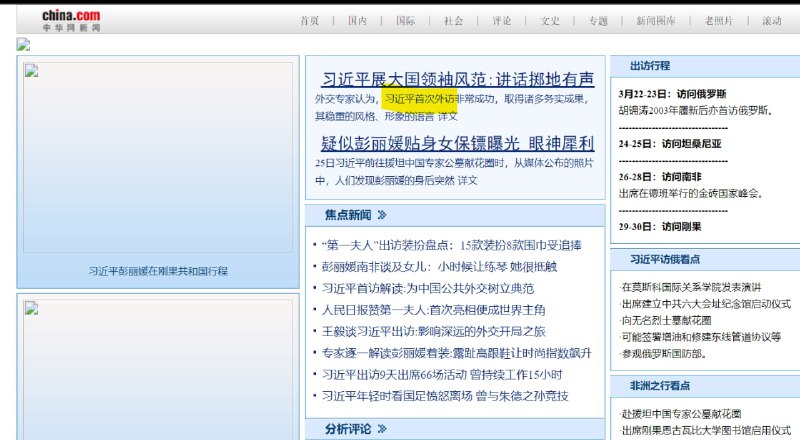Click the 非洲之行看点 panel heading
The image size is (800, 440).
[660, 386]
